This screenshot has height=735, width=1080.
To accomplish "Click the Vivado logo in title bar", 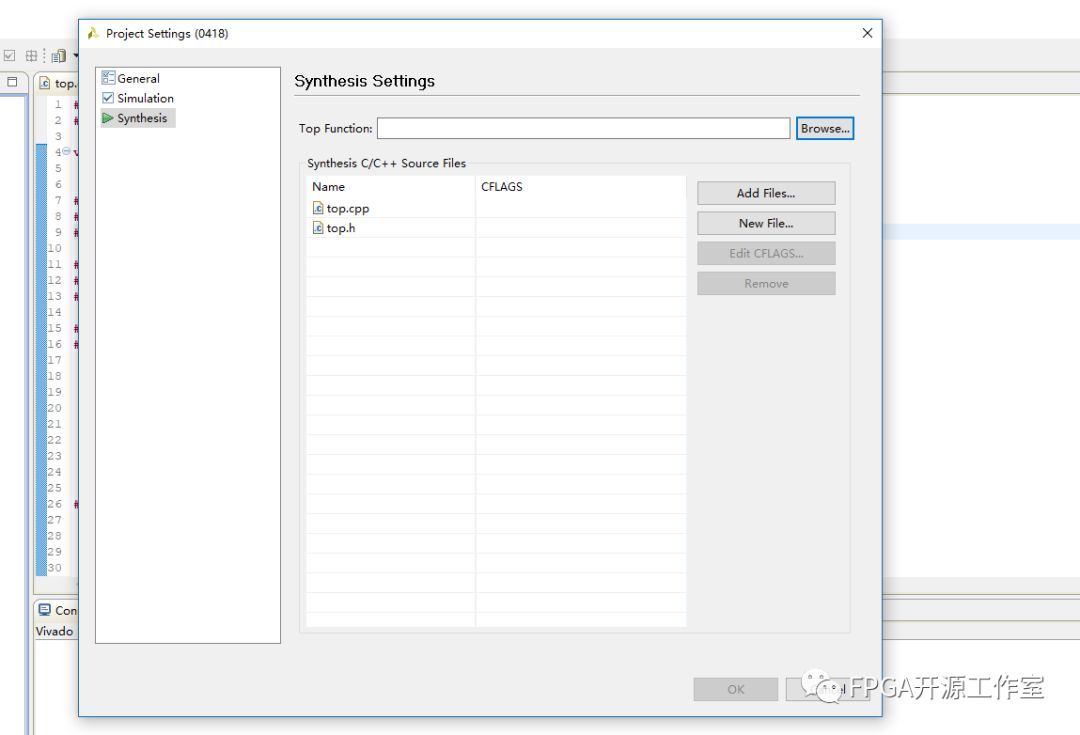I will point(93,34).
